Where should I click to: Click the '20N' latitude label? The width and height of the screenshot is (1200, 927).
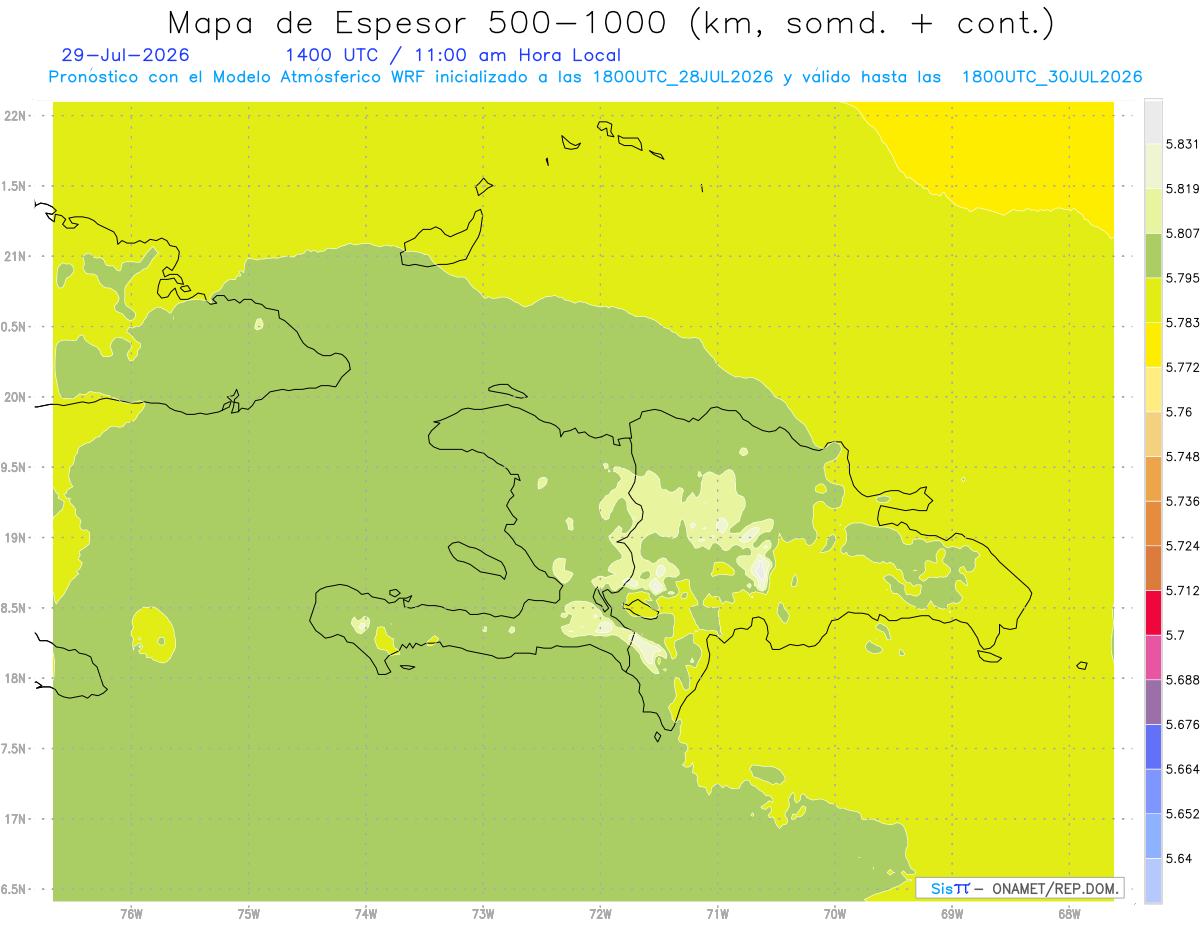click(x=16, y=397)
